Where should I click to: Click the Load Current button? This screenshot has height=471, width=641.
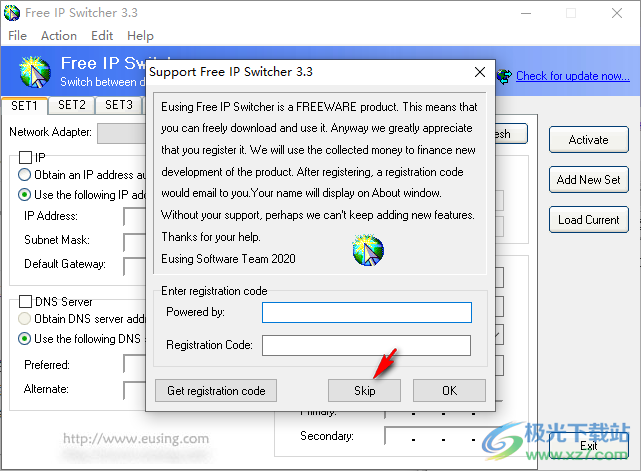(x=589, y=220)
